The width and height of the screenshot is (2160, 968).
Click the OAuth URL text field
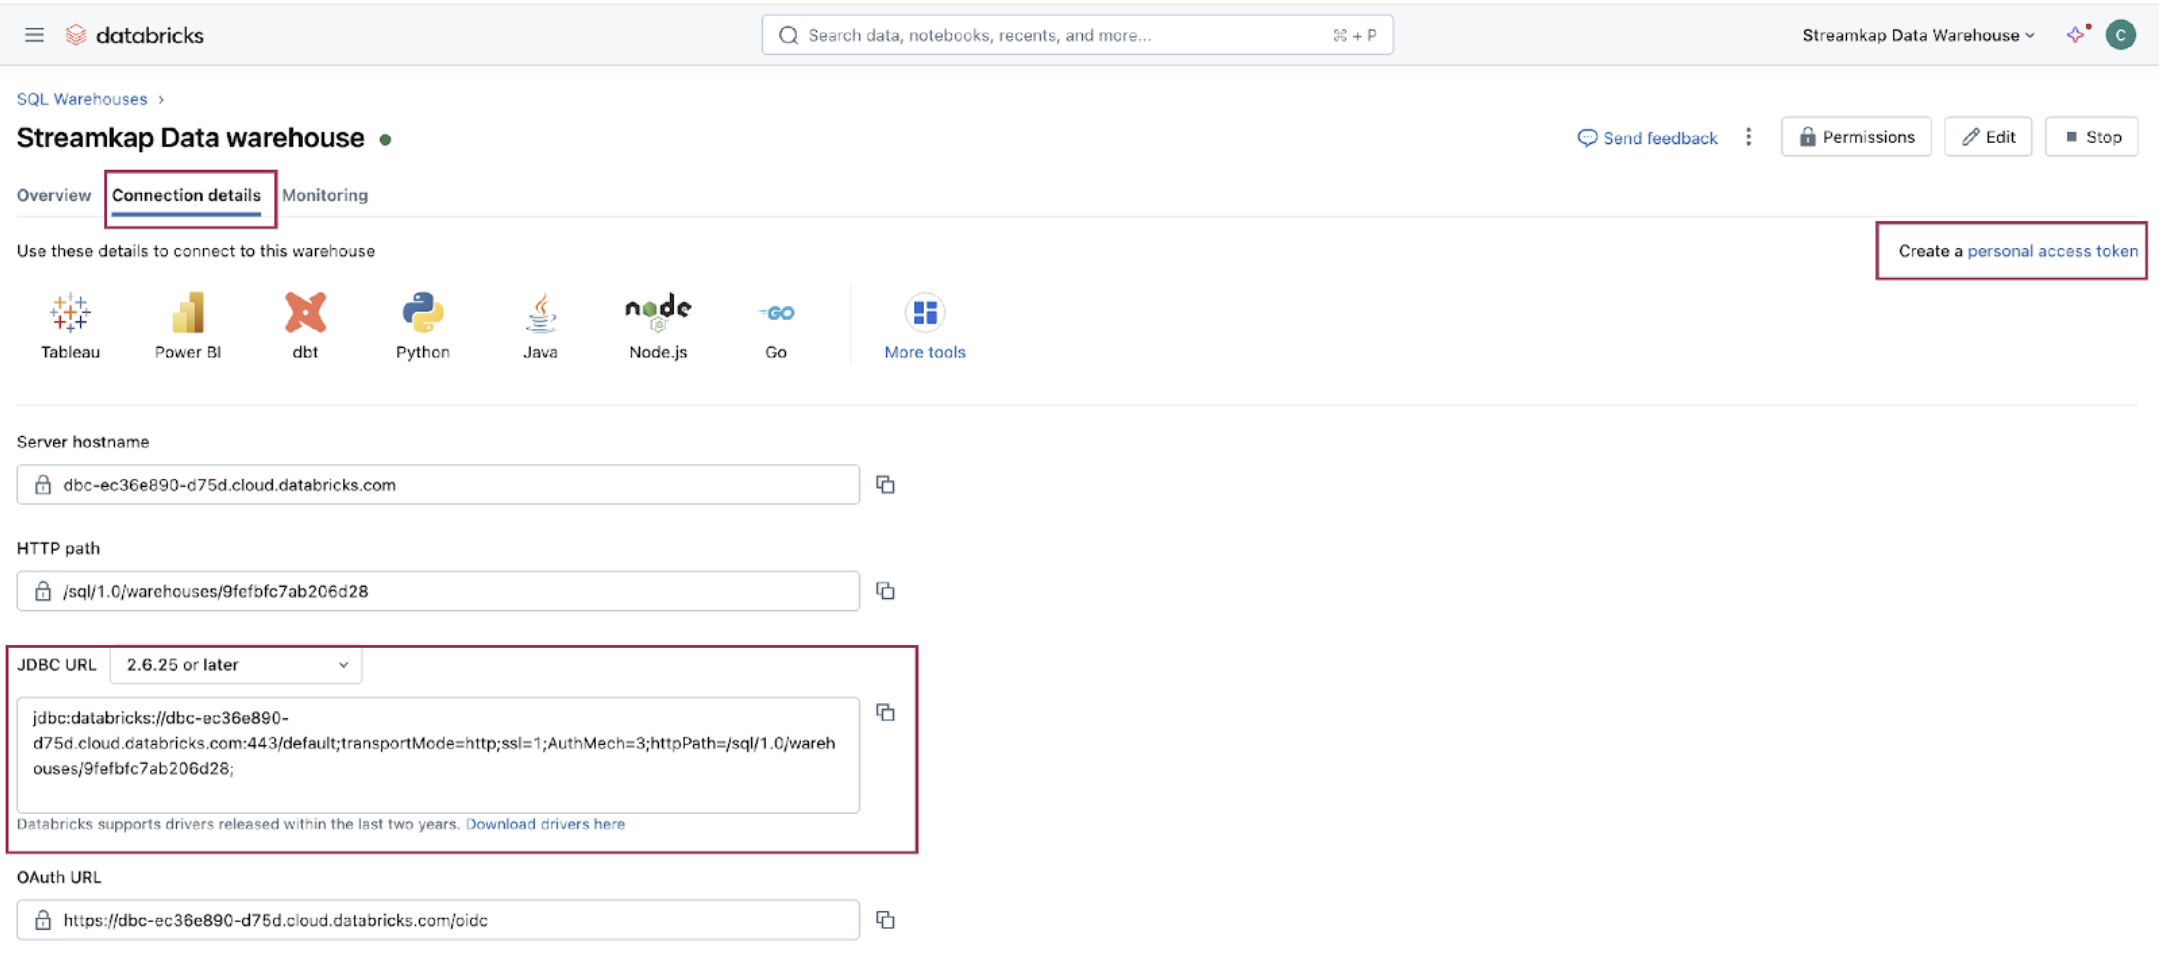[438, 920]
